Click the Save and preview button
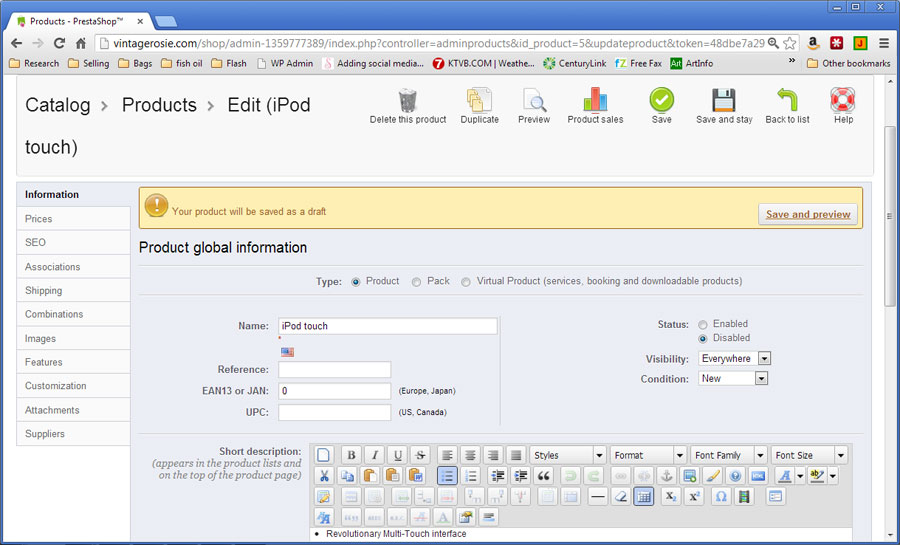Viewport: 900px width, 545px height. [x=808, y=214]
